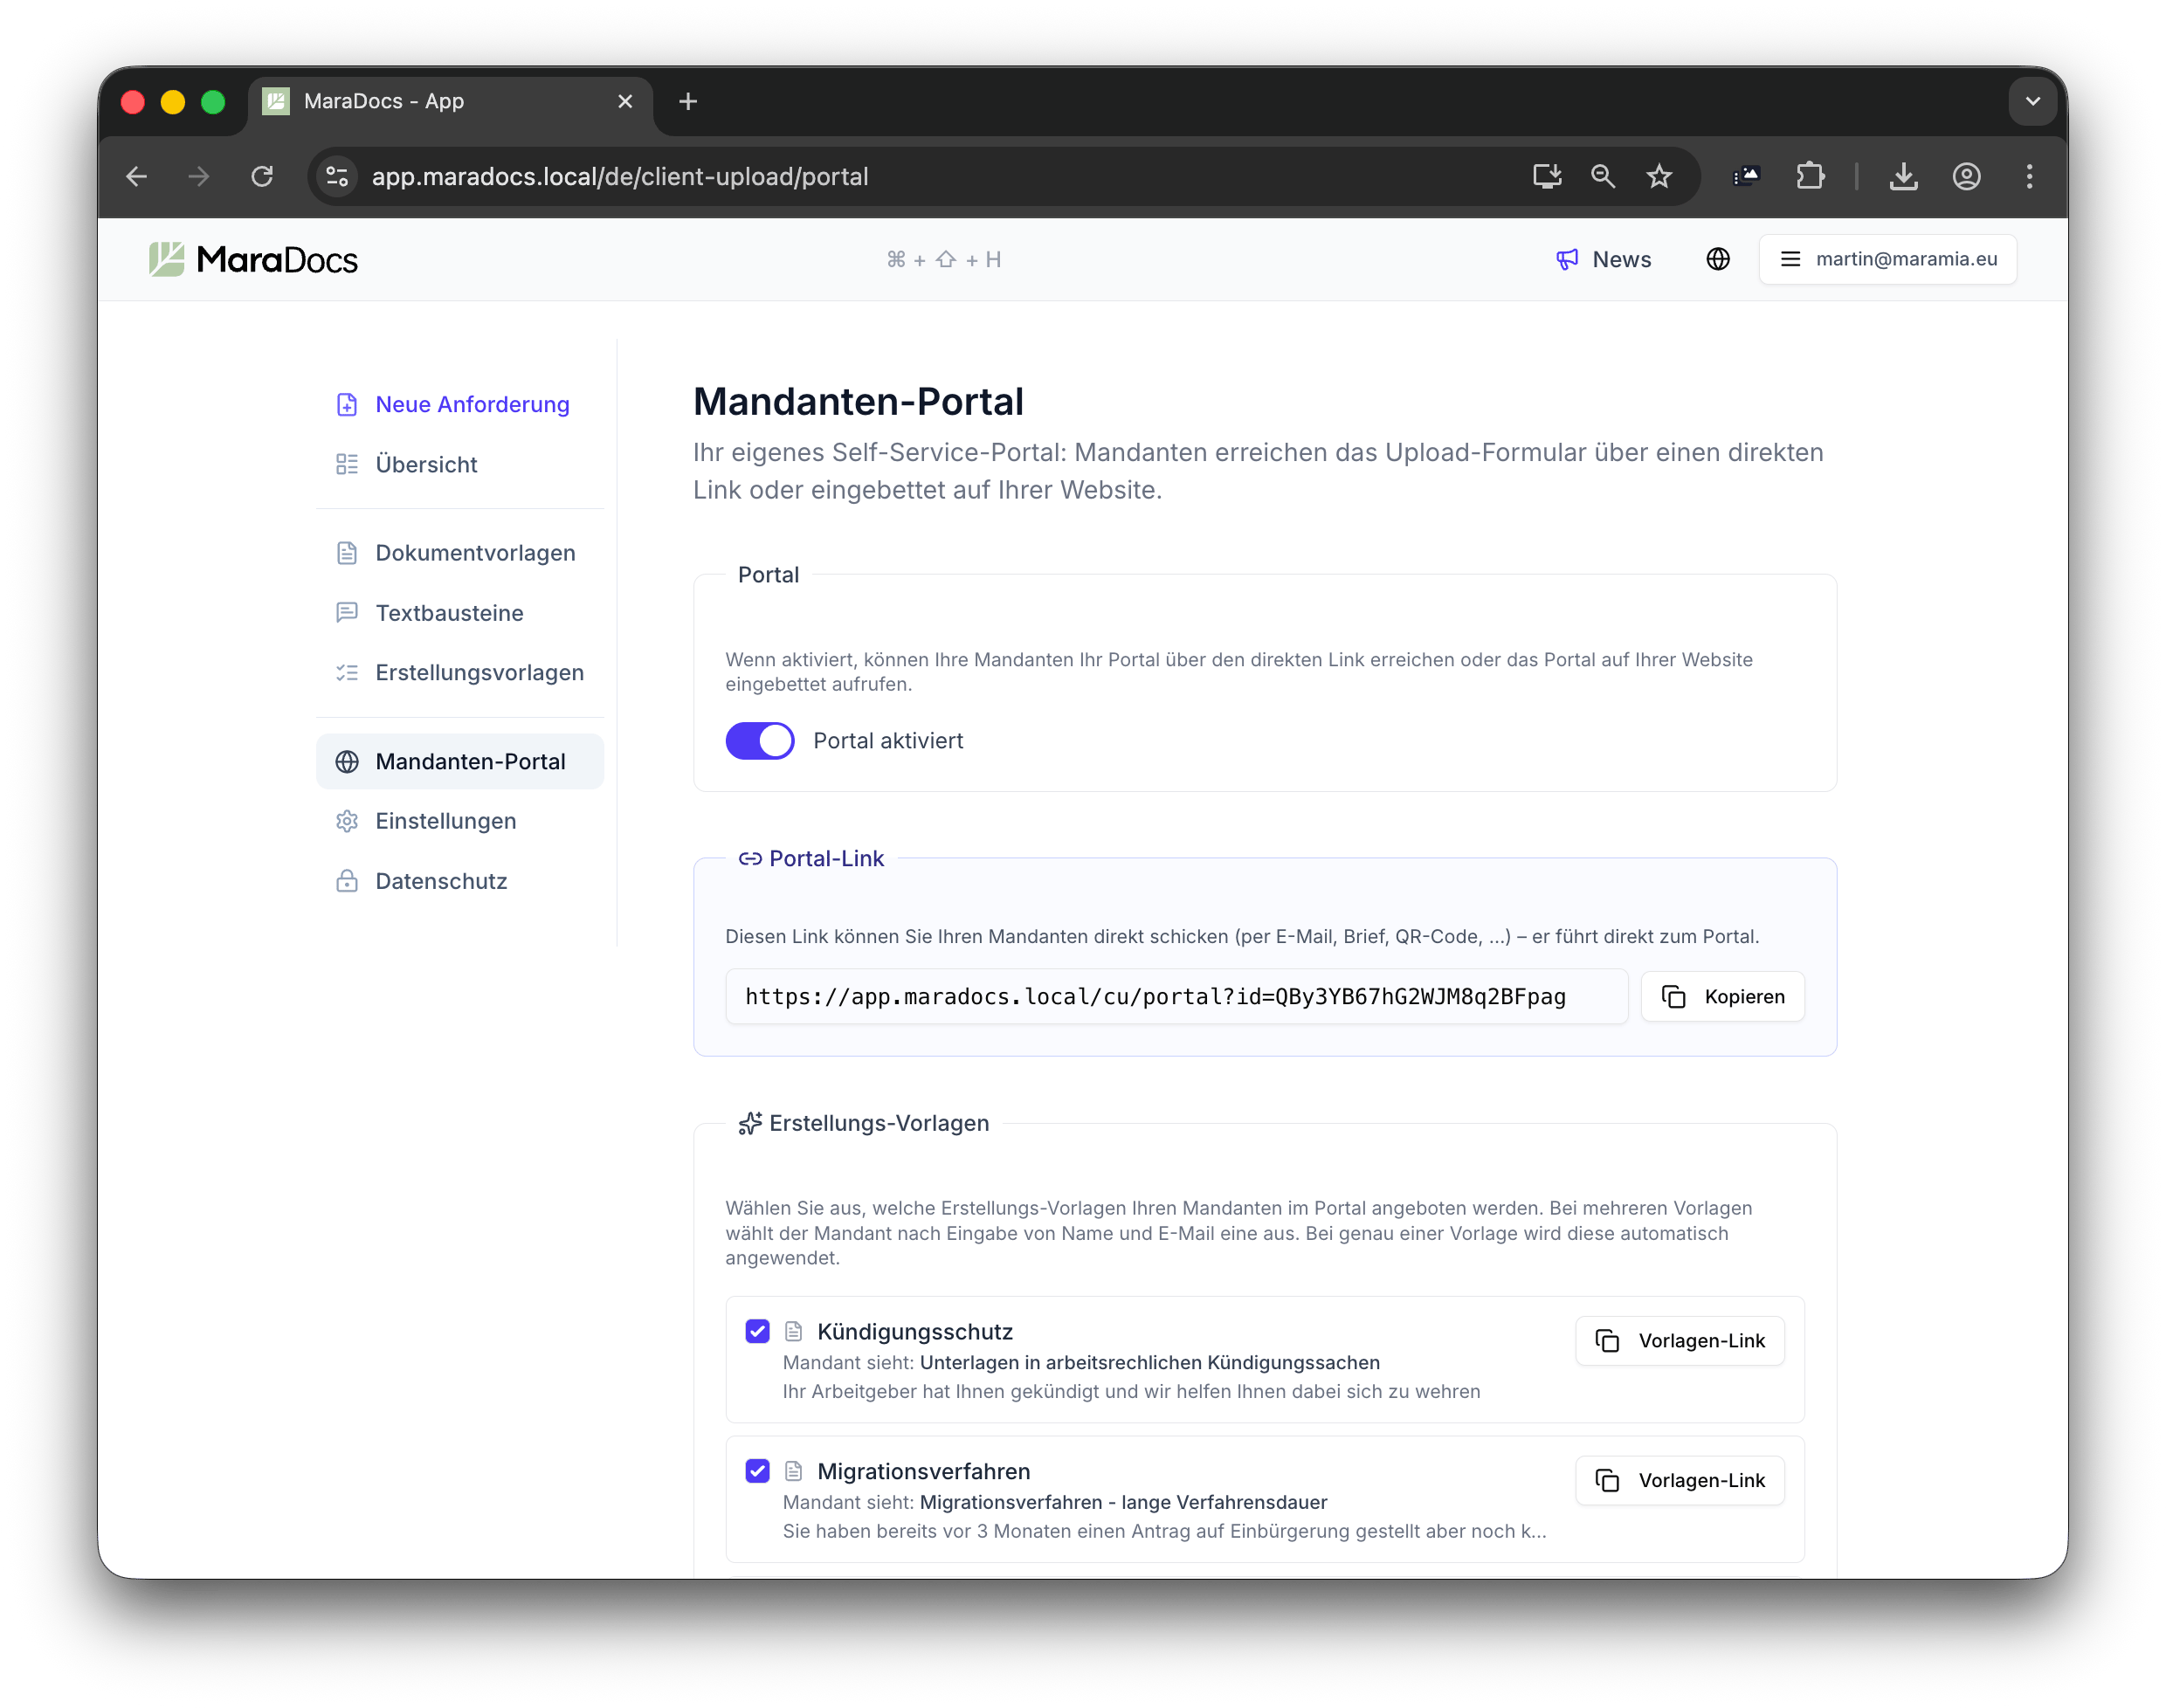
Task: Click the Erstellungsvorlagen checklist icon
Action: [347, 673]
